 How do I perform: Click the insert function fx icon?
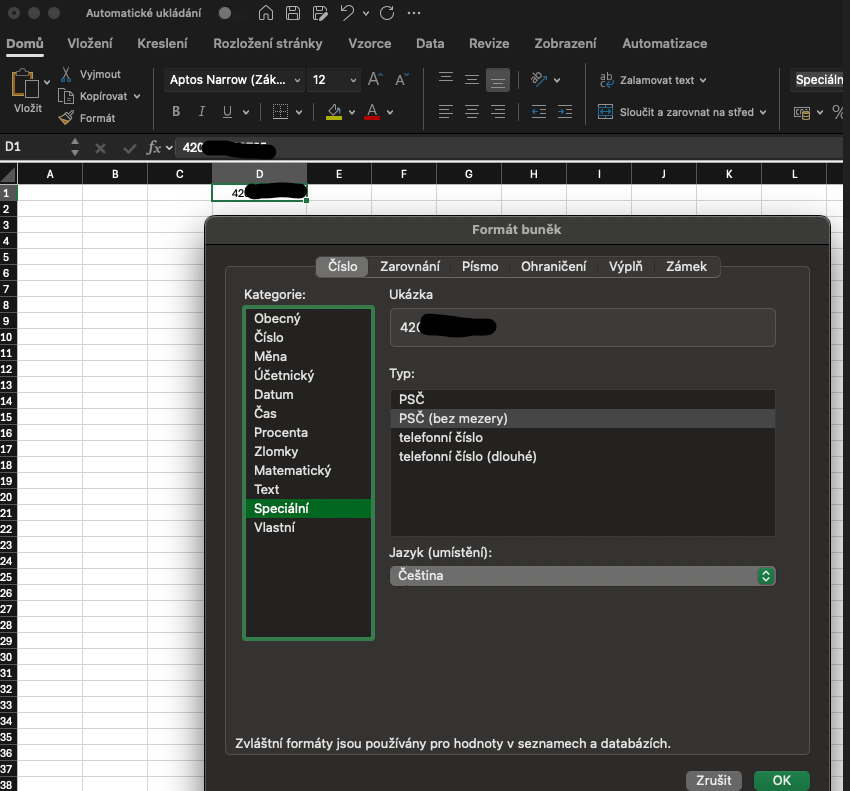pyautogui.click(x=154, y=148)
